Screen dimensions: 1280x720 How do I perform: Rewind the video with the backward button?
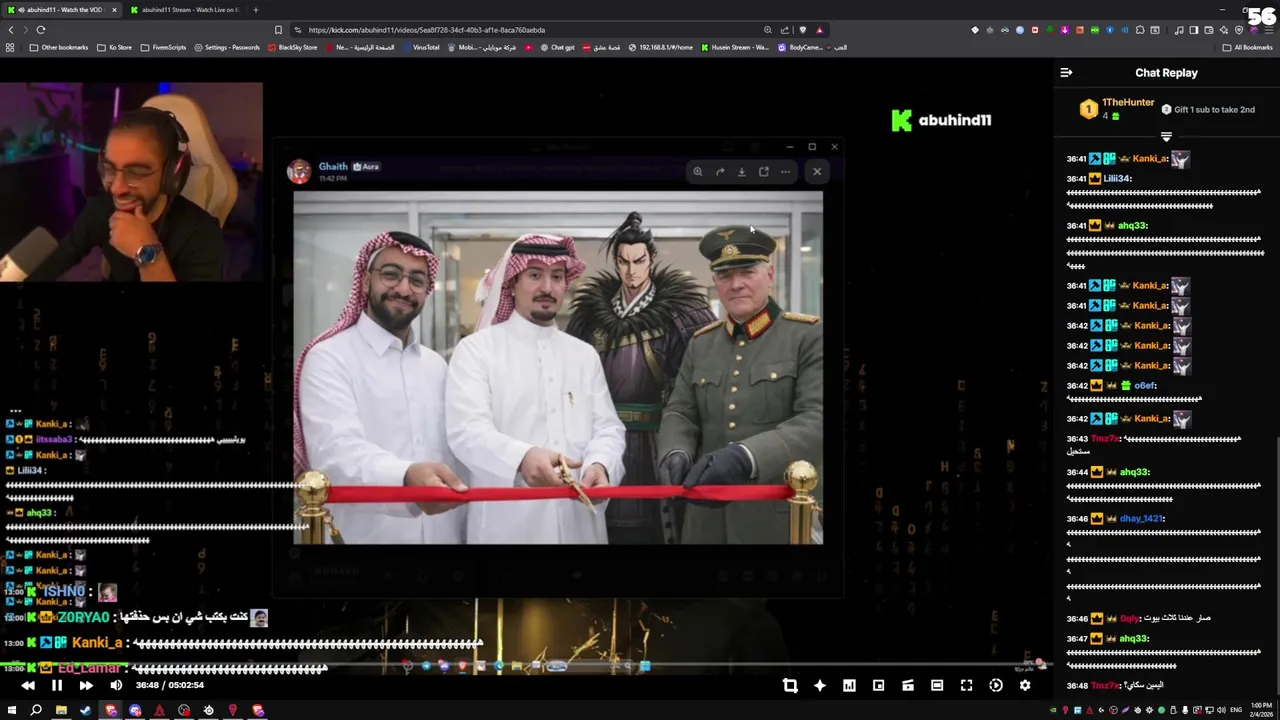pos(28,685)
